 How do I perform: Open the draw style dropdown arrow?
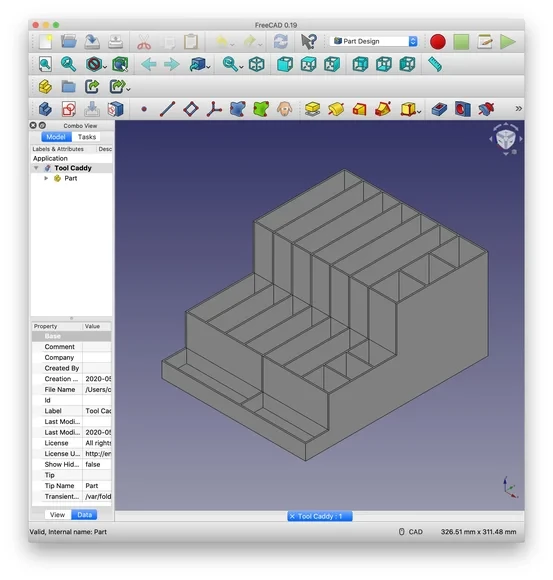(x=105, y=67)
